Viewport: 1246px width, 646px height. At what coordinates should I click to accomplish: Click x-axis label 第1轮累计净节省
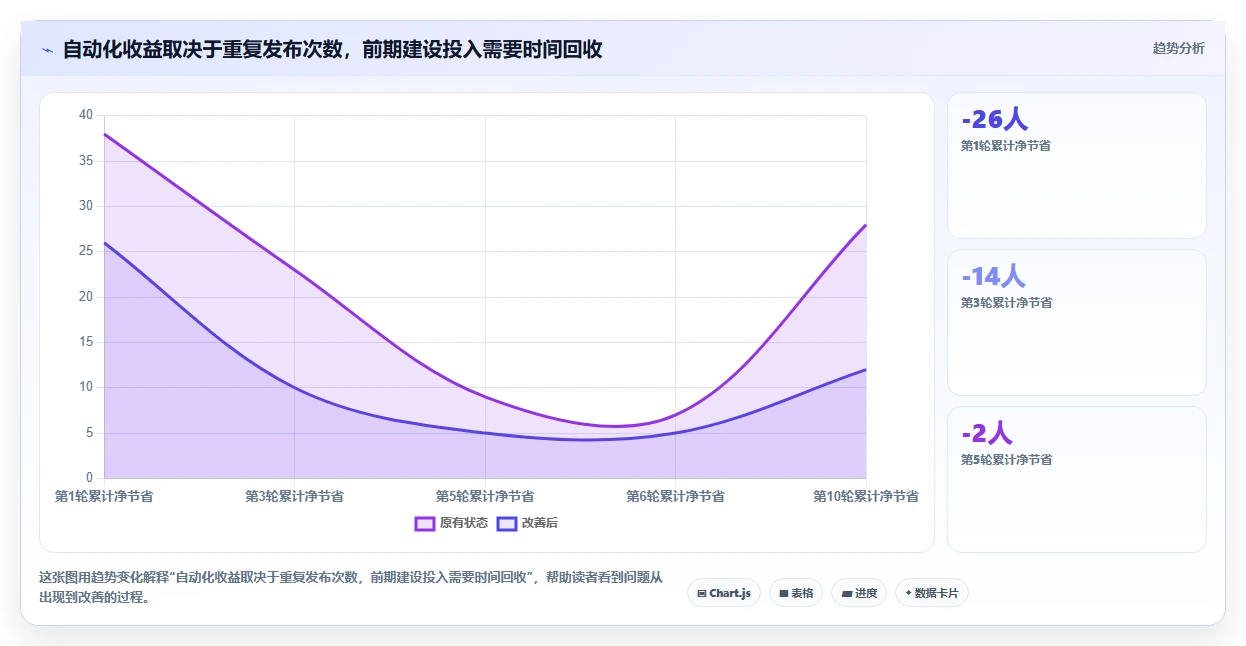pos(104,496)
